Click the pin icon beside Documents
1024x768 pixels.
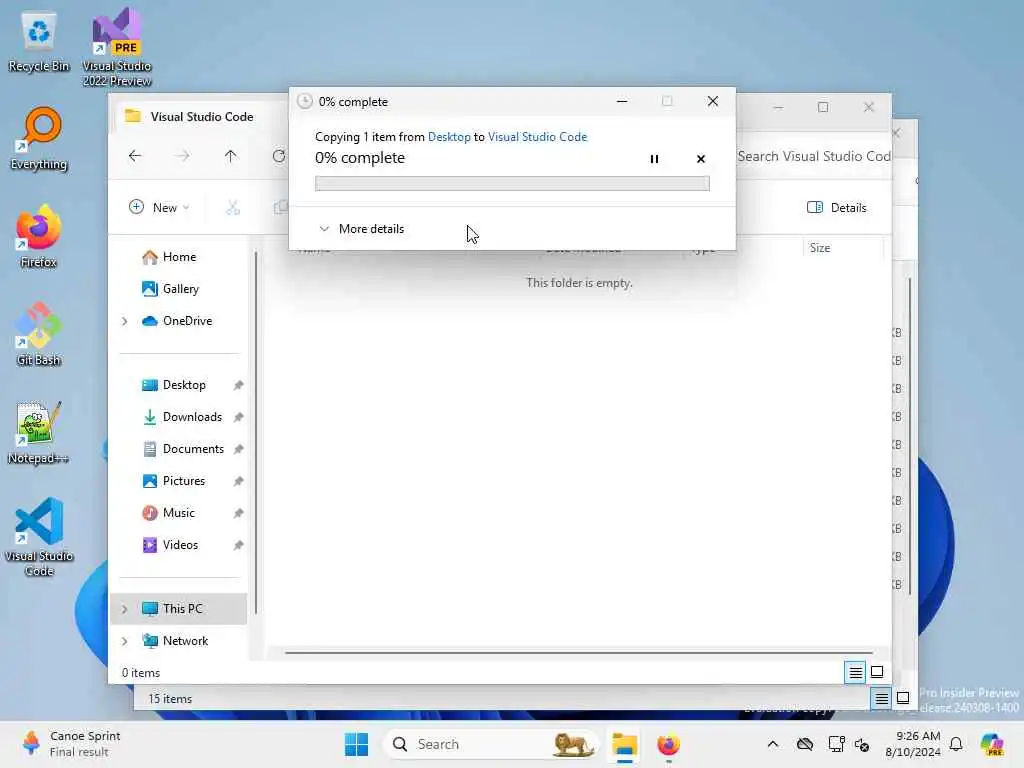pos(238,449)
